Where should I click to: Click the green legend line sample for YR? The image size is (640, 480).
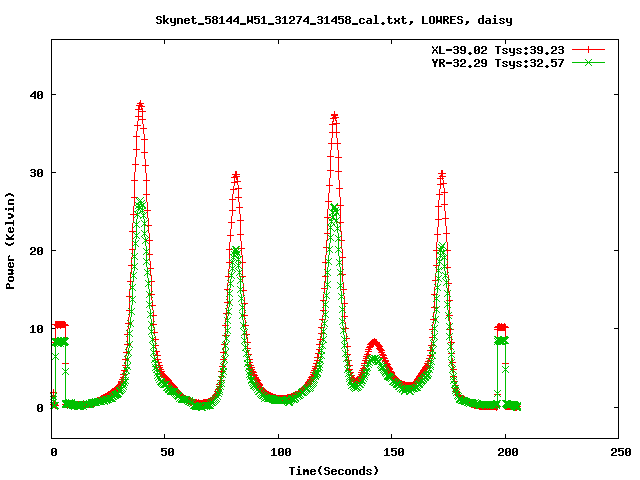pyautogui.click(x=588, y=63)
